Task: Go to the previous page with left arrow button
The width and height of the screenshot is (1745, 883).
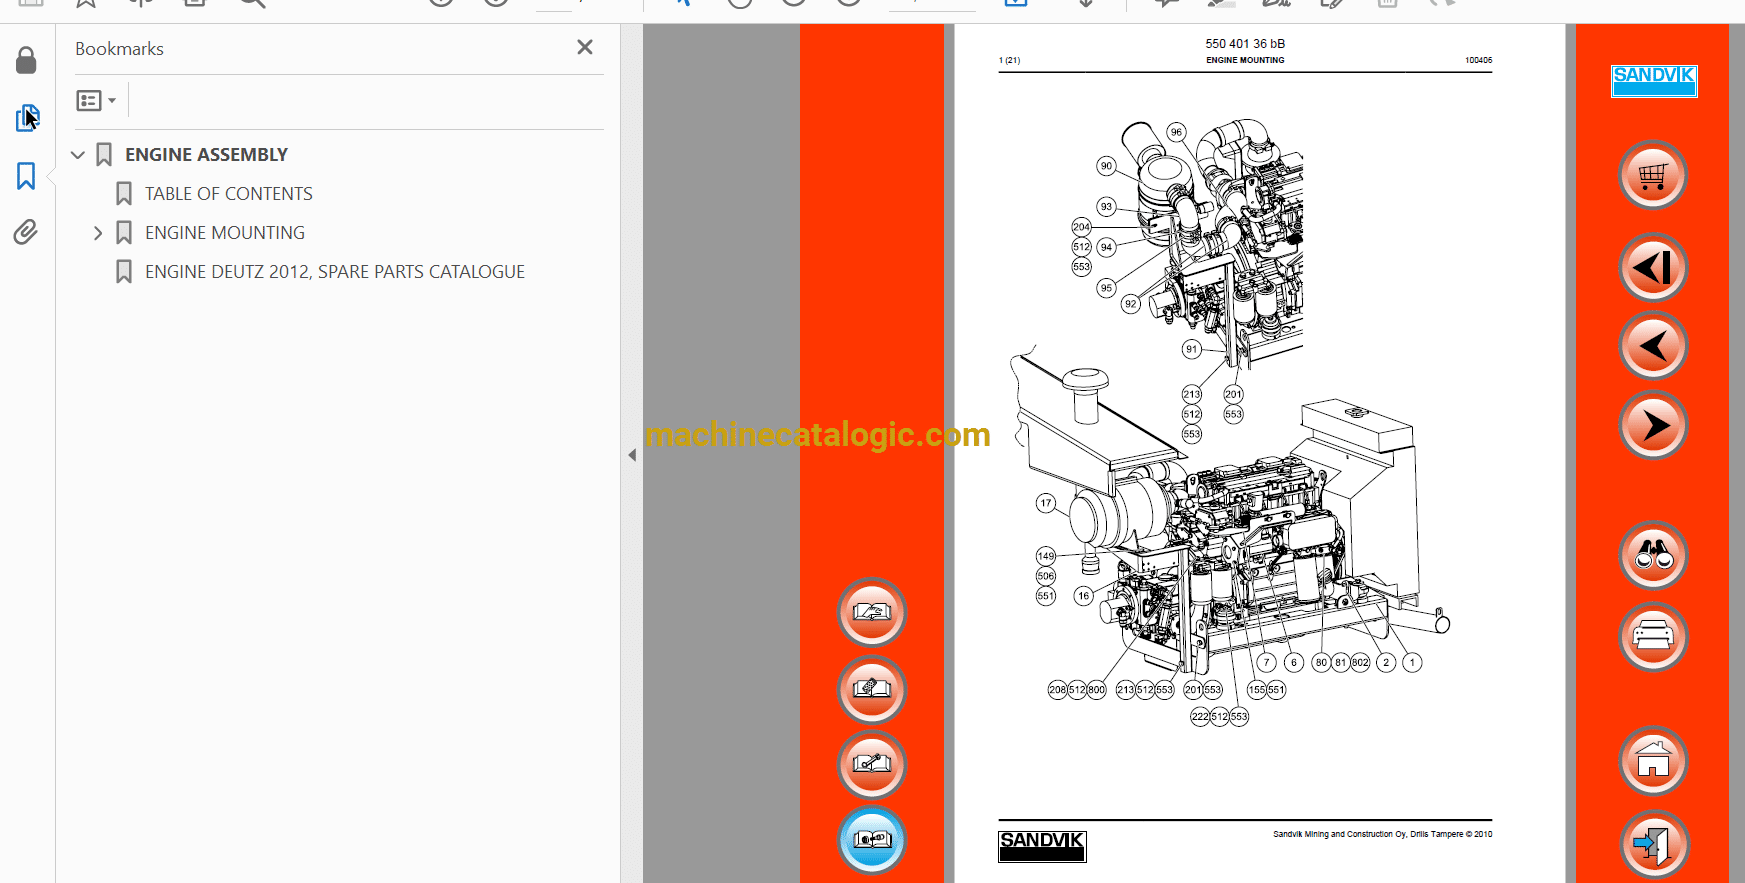Action: [x=1653, y=346]
